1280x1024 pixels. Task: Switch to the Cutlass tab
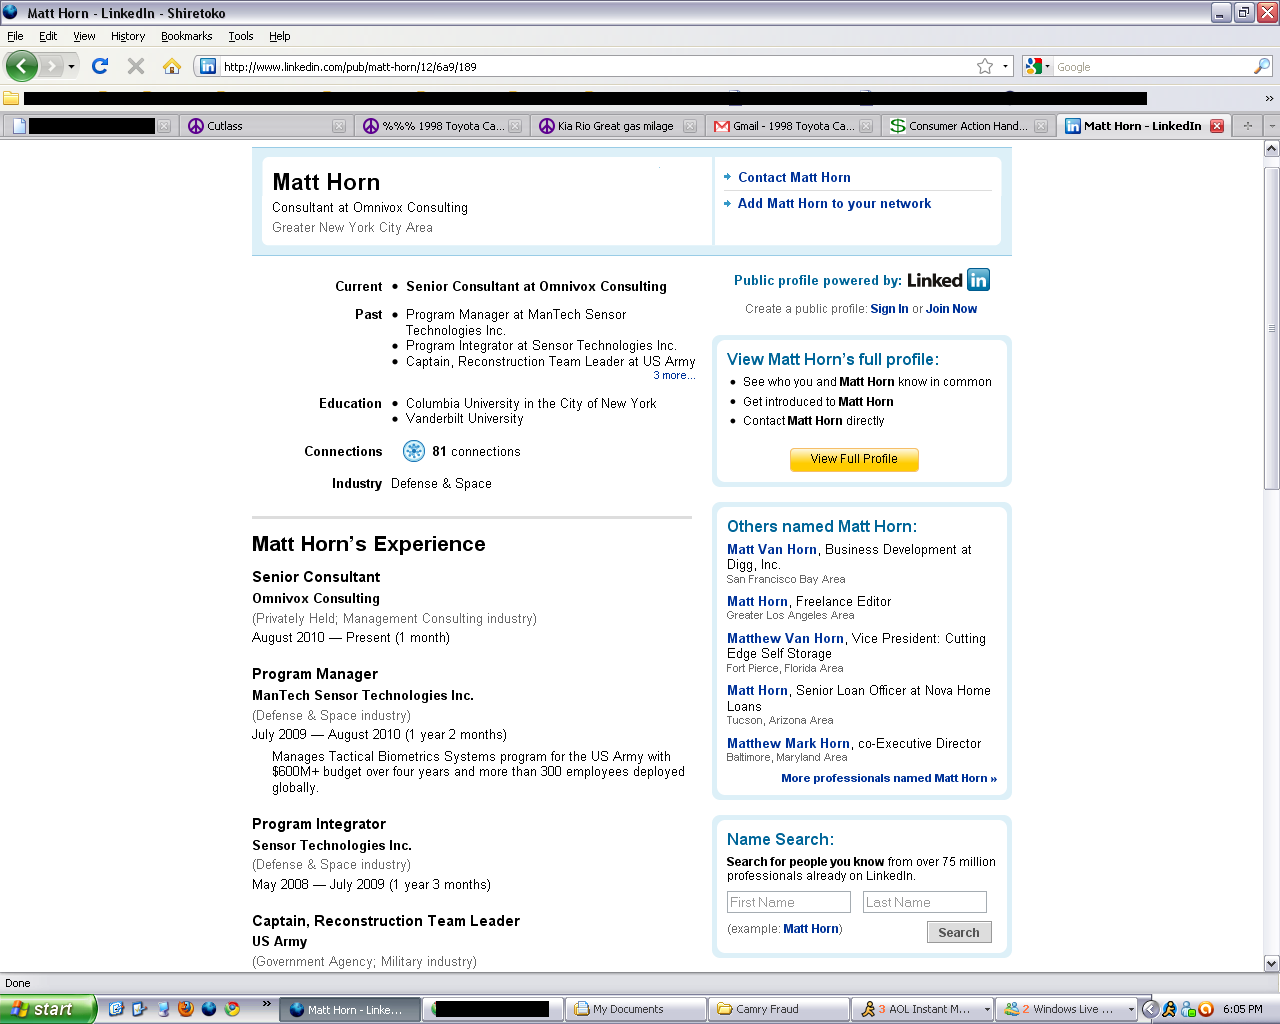(x=266, y=126)
